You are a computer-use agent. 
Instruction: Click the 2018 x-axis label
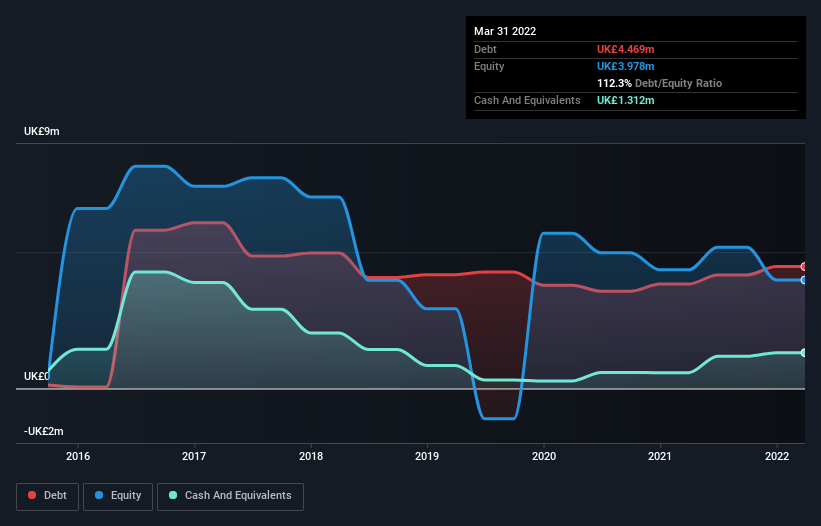point(311,456)
